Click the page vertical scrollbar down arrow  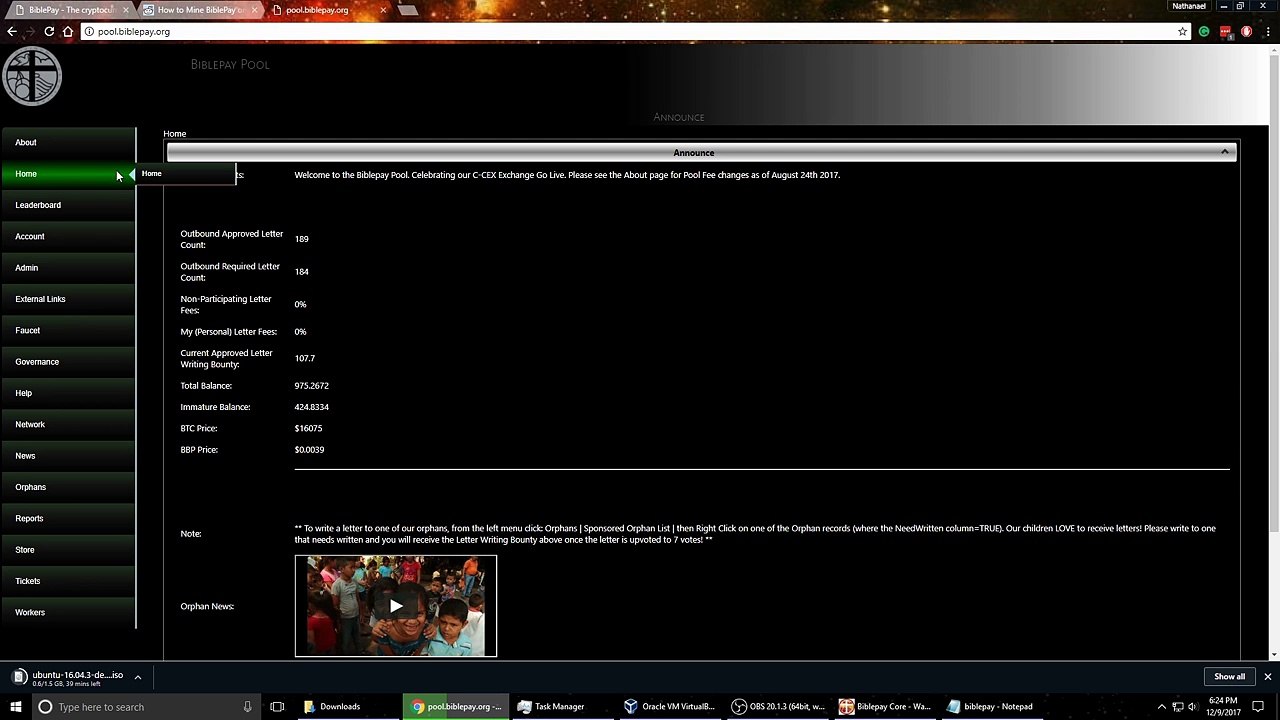tap(1274, 655)
